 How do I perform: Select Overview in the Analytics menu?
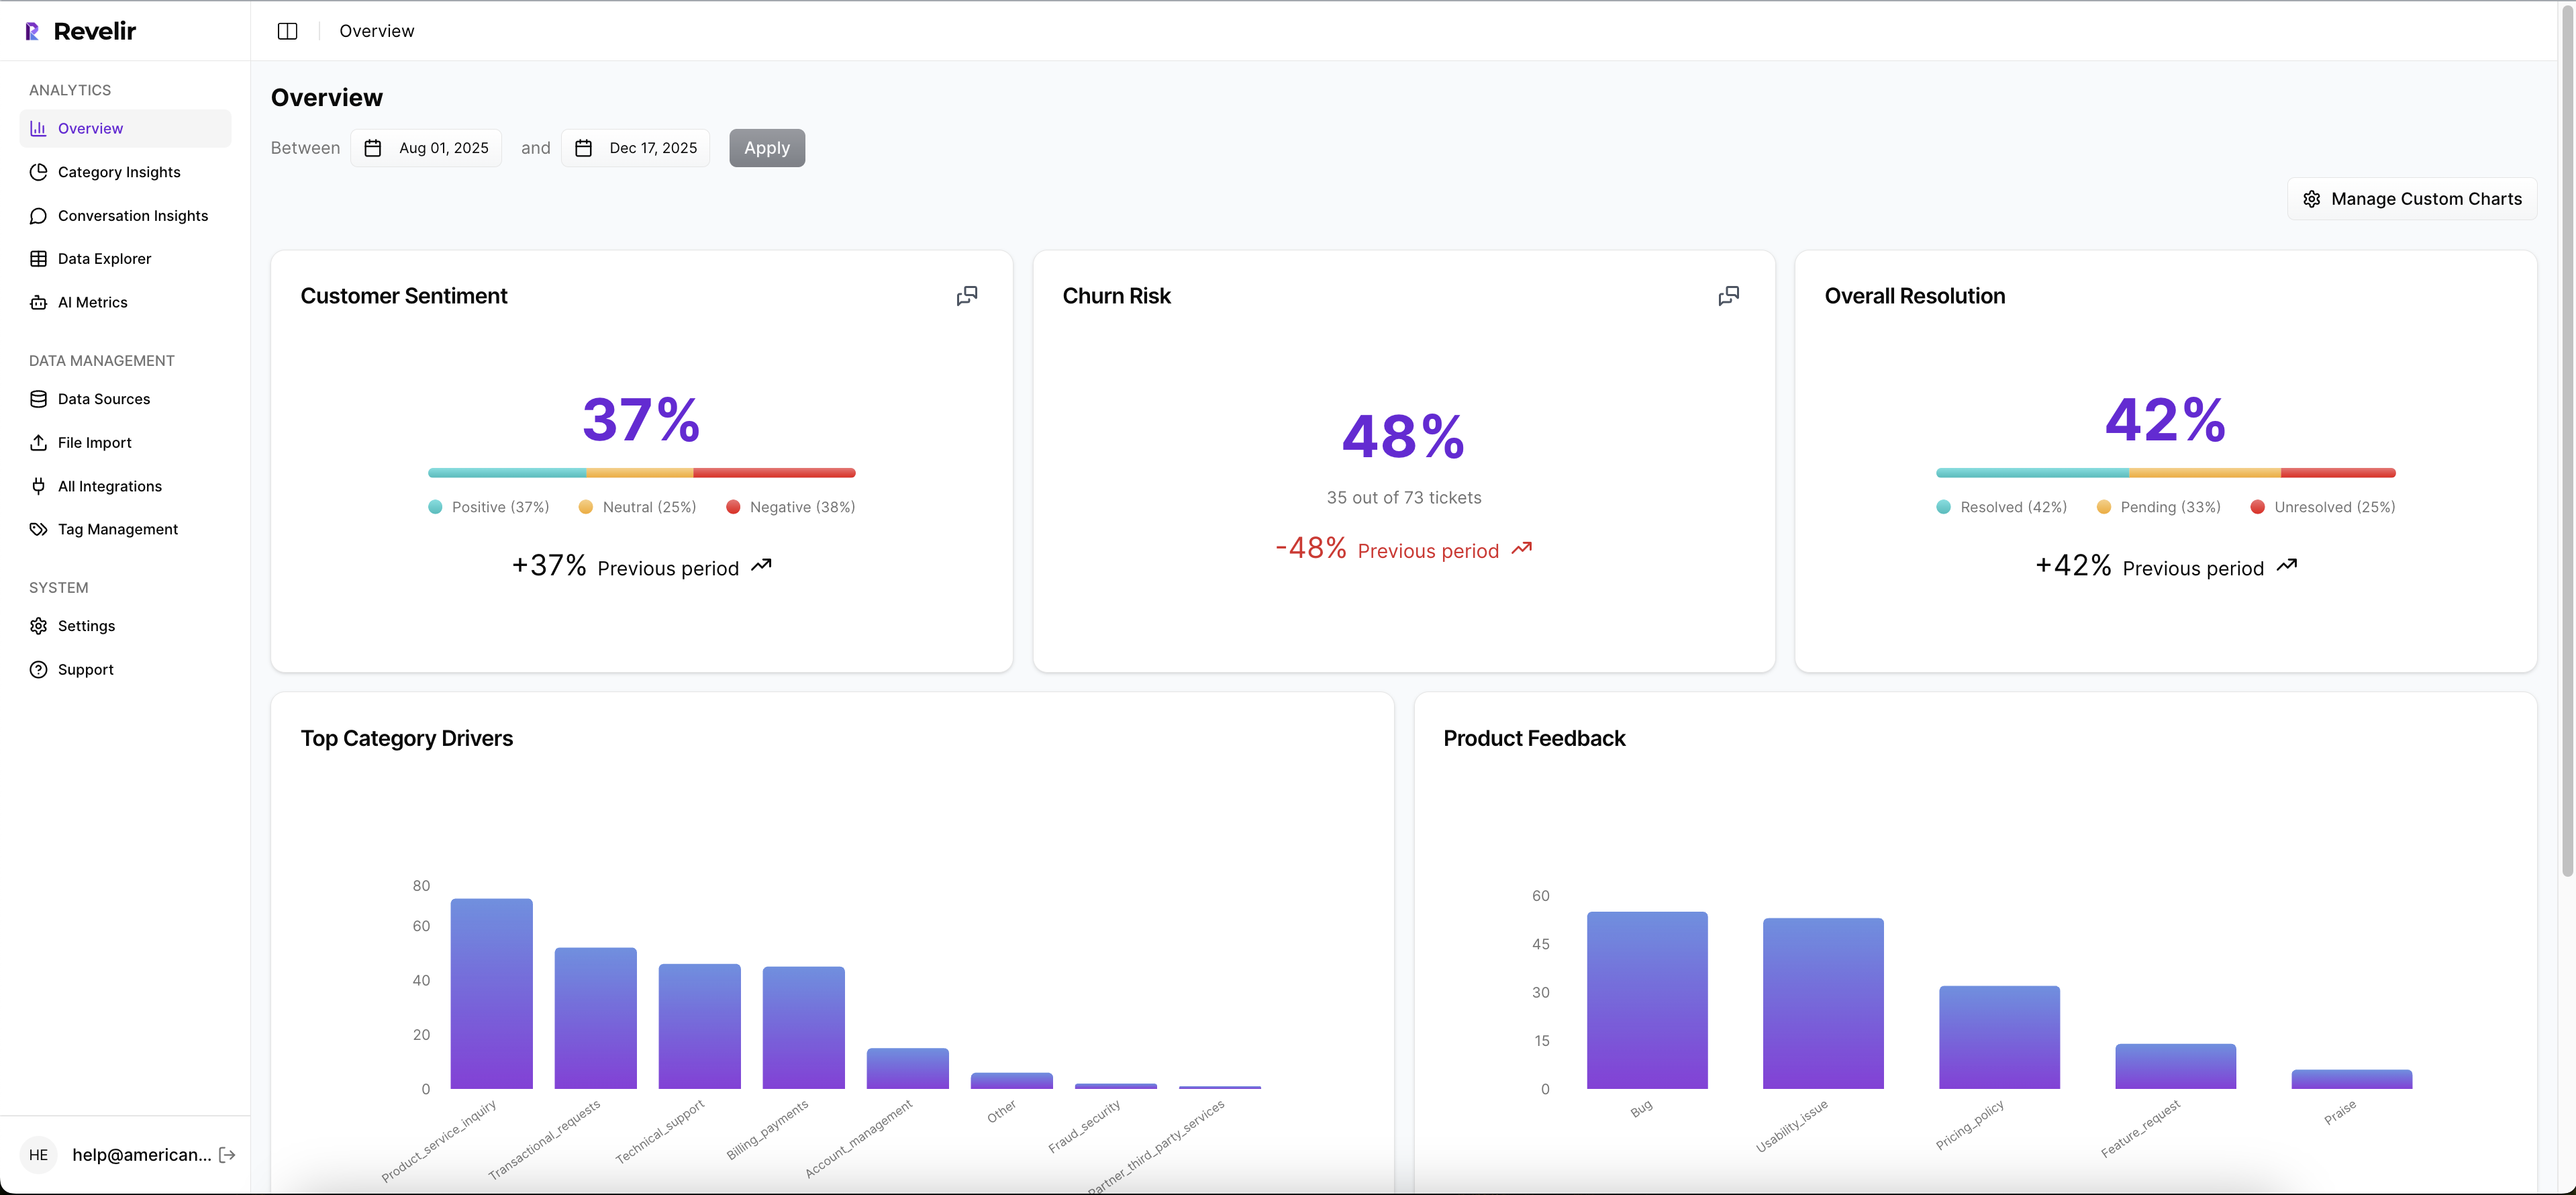point(89,128)
